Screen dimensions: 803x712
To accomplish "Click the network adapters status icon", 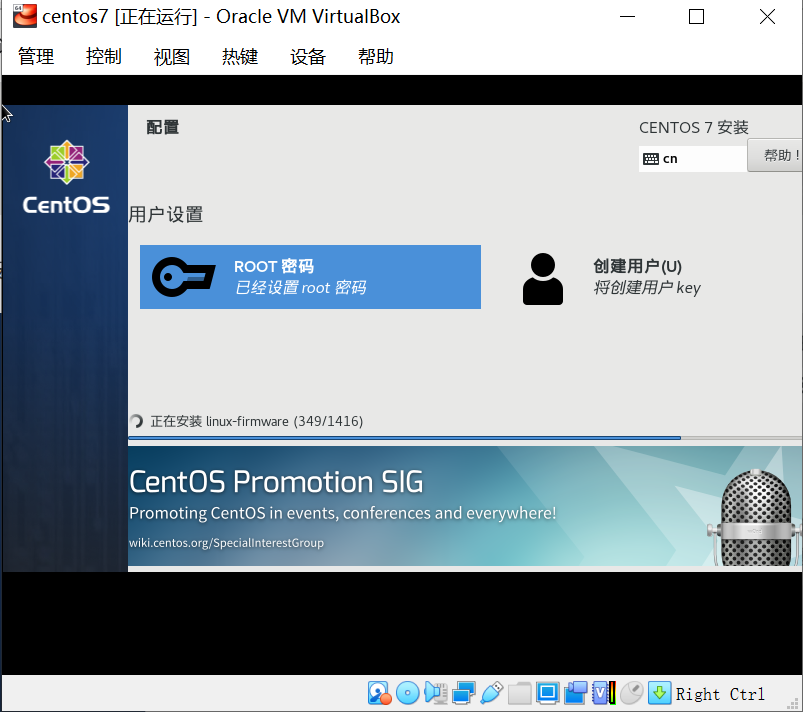I will (x=463, y=693).
